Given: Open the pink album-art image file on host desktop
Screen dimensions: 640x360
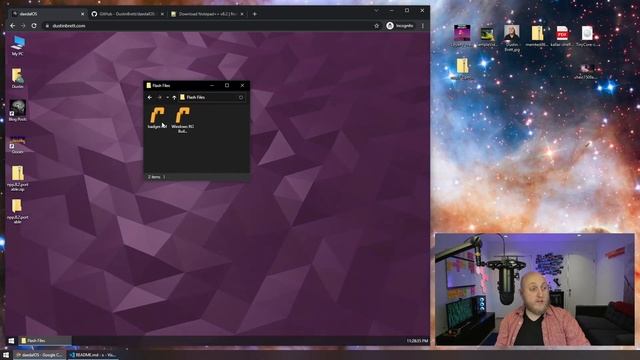Looking at the screenshot, I should [462, 36].
